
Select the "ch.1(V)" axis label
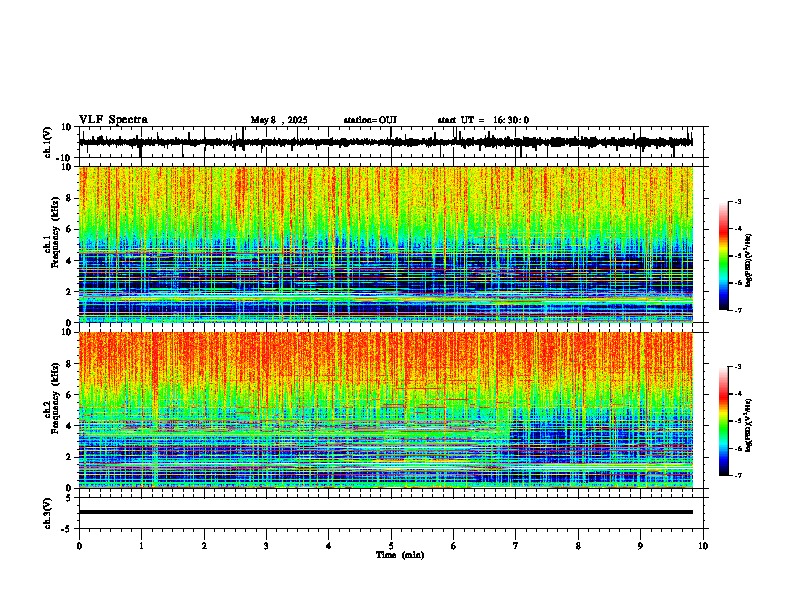pyautogui.click(x=48, y=142)
